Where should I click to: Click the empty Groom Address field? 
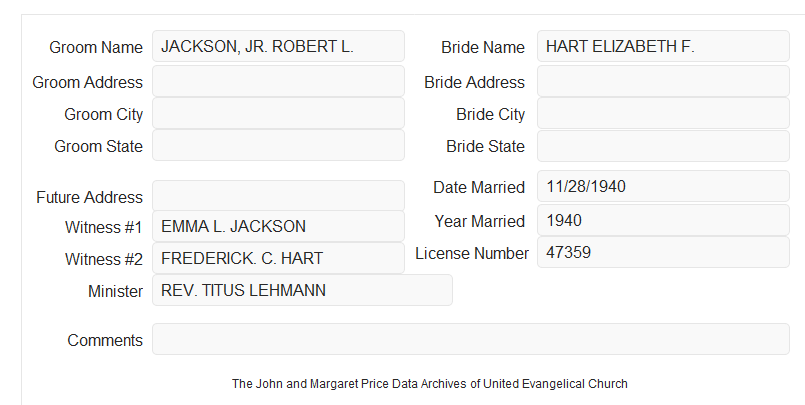[278, 81]
